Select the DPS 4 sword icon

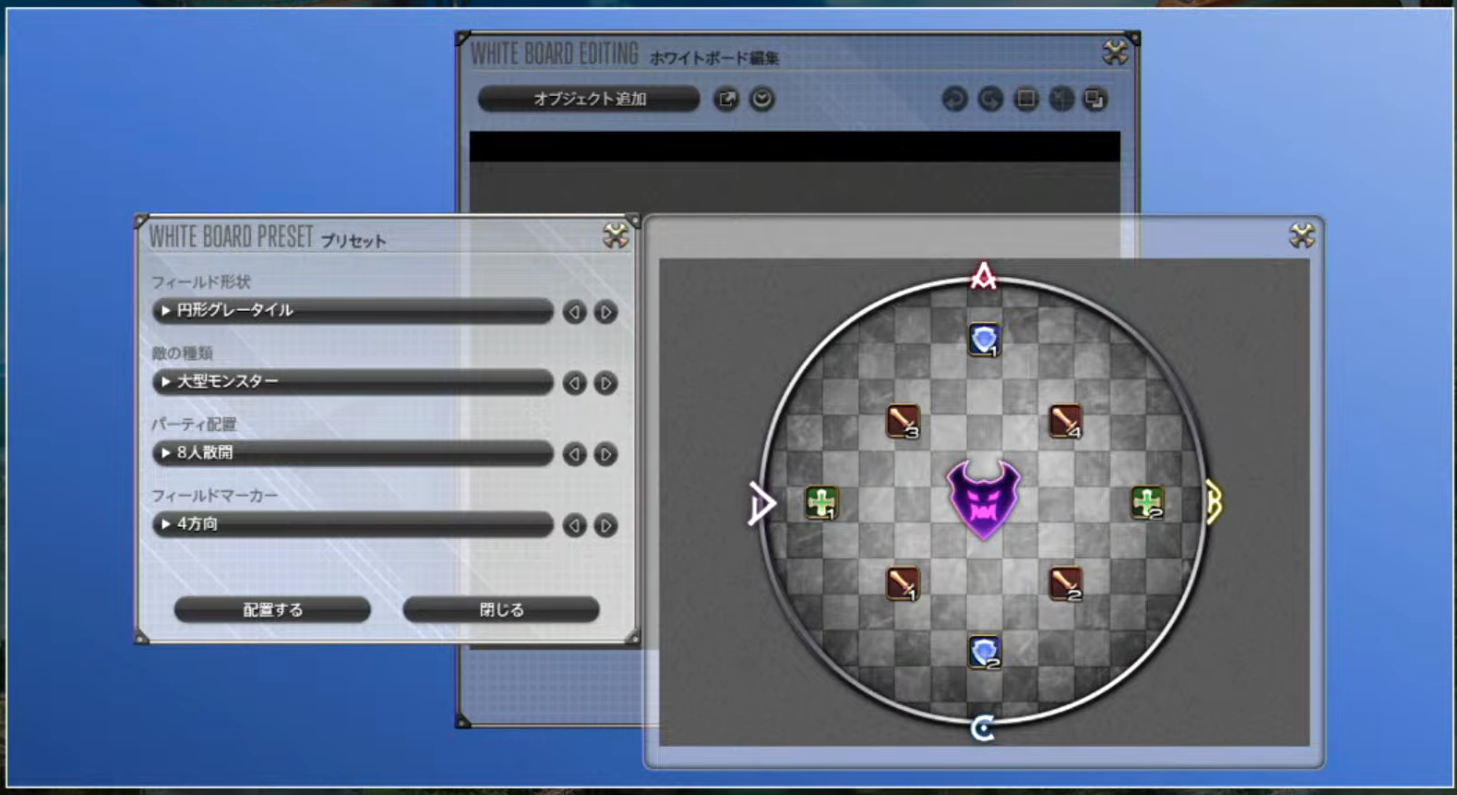coord(1065,421)
